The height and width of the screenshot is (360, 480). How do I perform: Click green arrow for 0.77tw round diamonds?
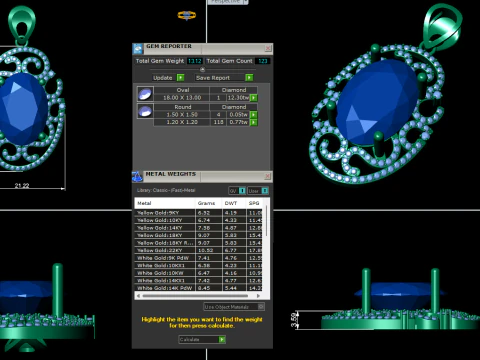tap(254, 122)
